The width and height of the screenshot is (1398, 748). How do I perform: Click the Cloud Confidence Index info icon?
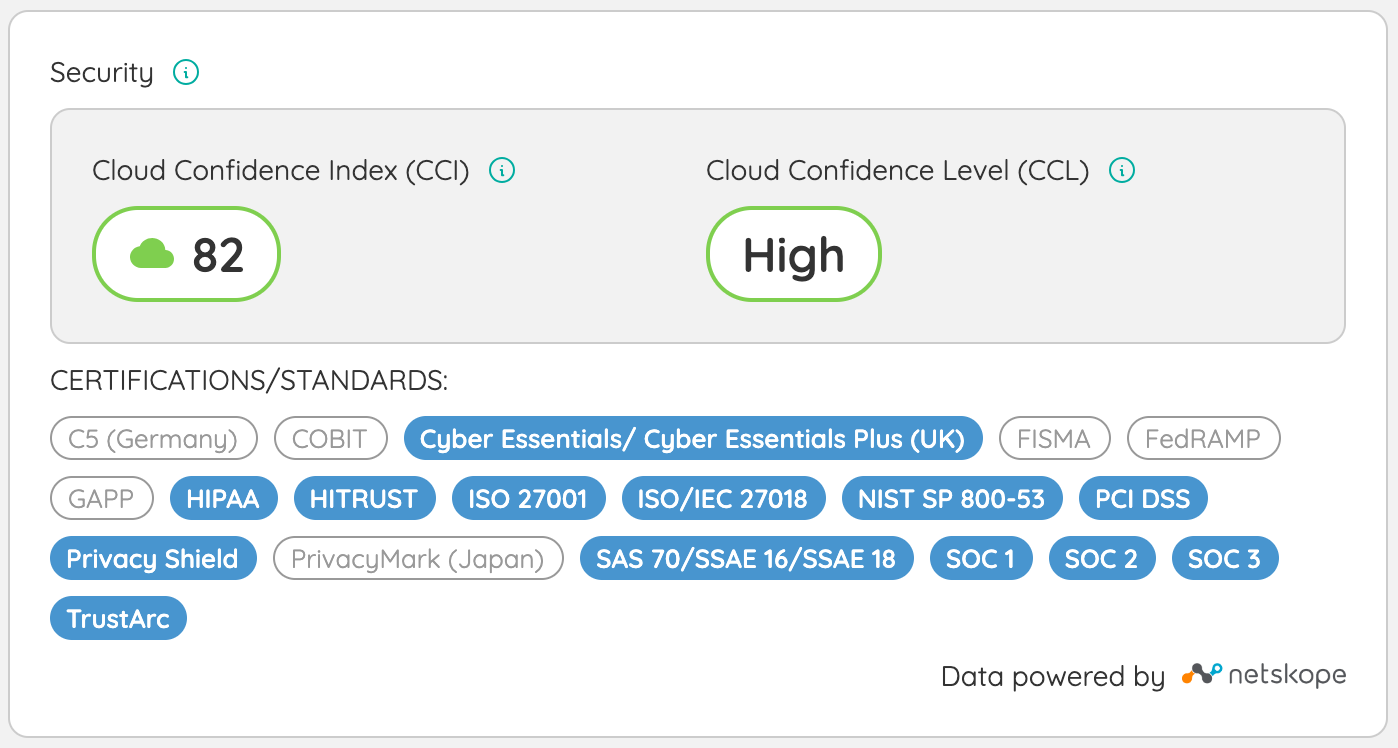pos(502,171)
